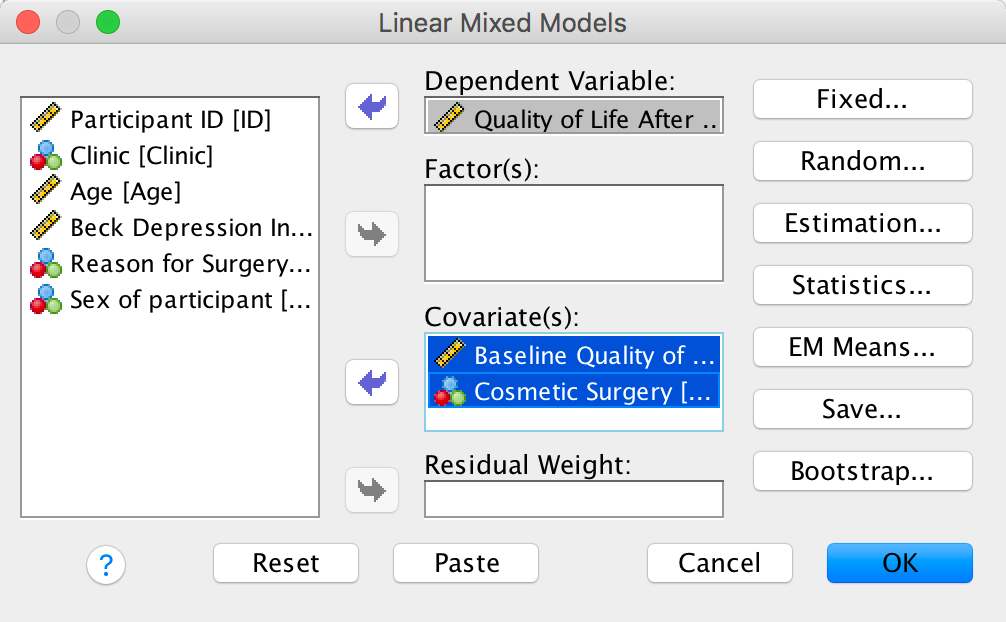Open the Fixed... effects dialog
Viewport: 1006px width, 622px height.
[862, 99]
